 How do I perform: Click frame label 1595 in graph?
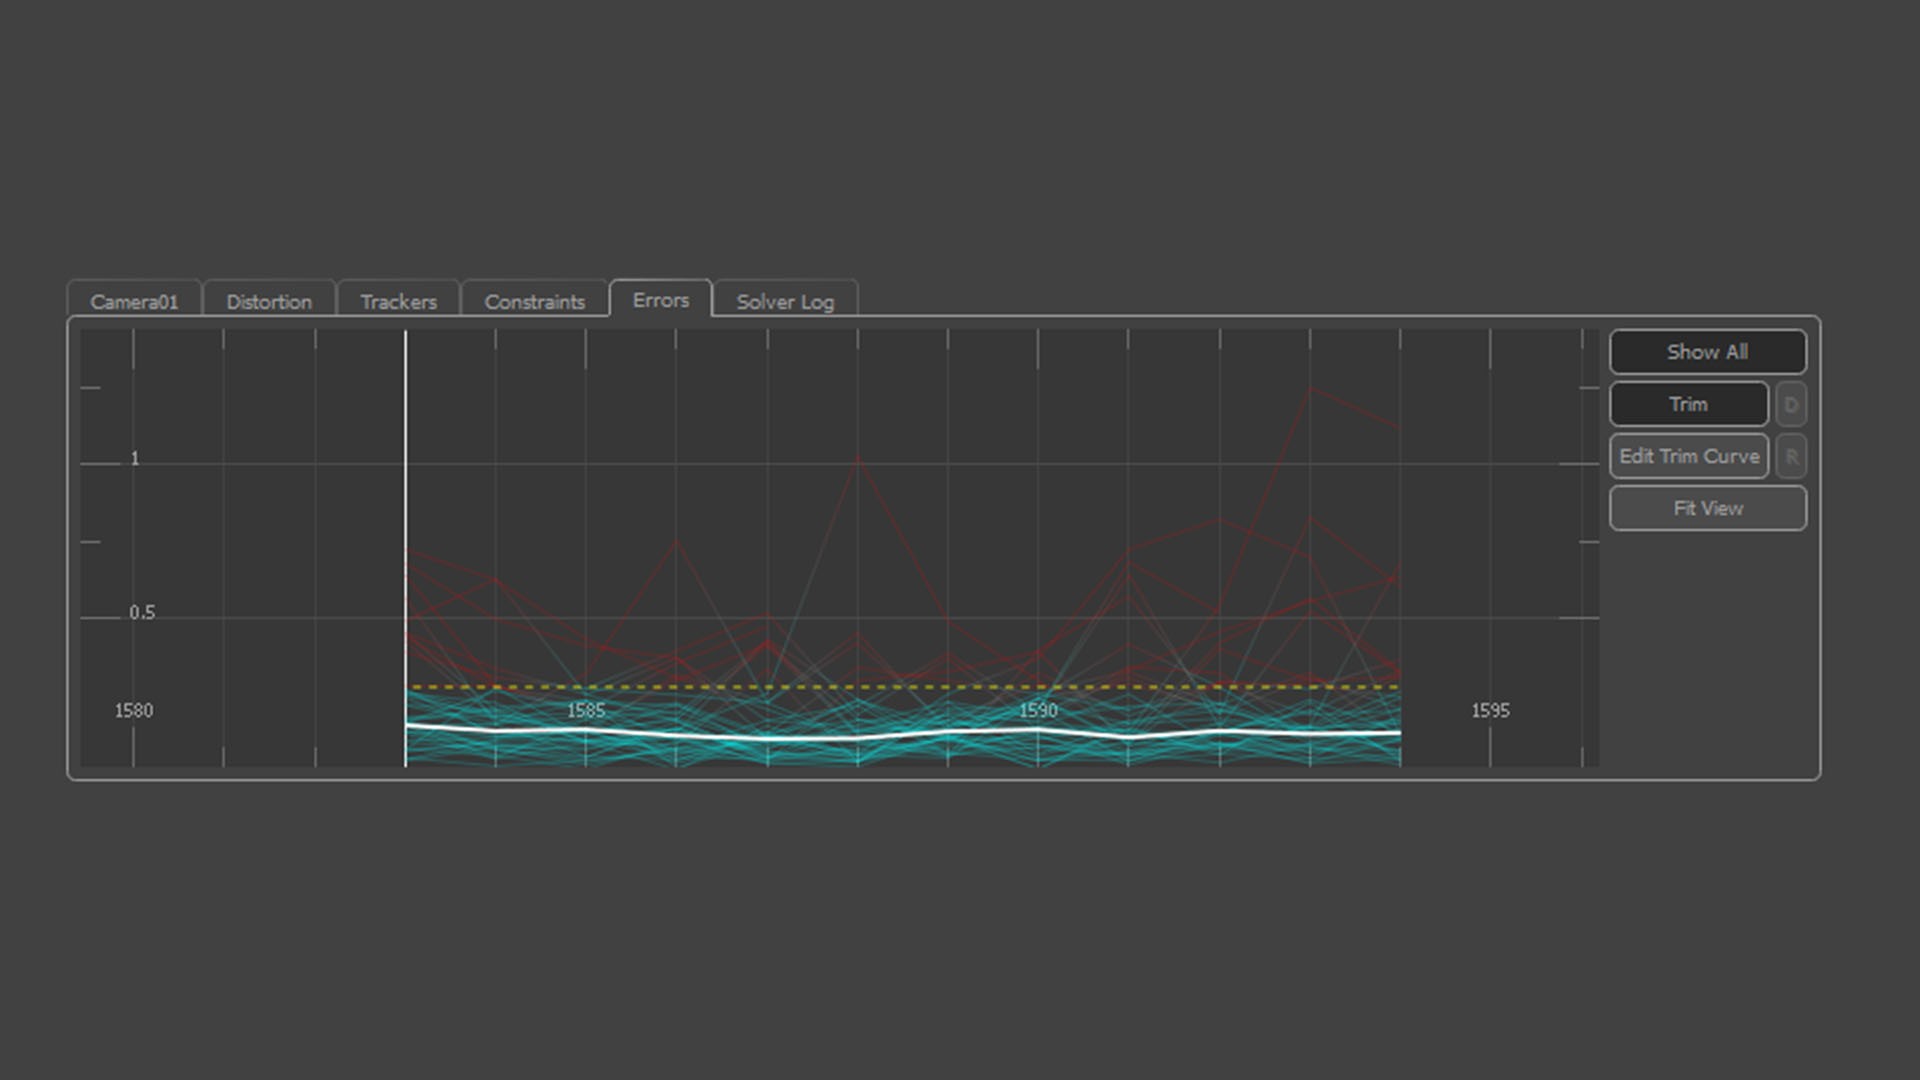tap(1490, 710)
